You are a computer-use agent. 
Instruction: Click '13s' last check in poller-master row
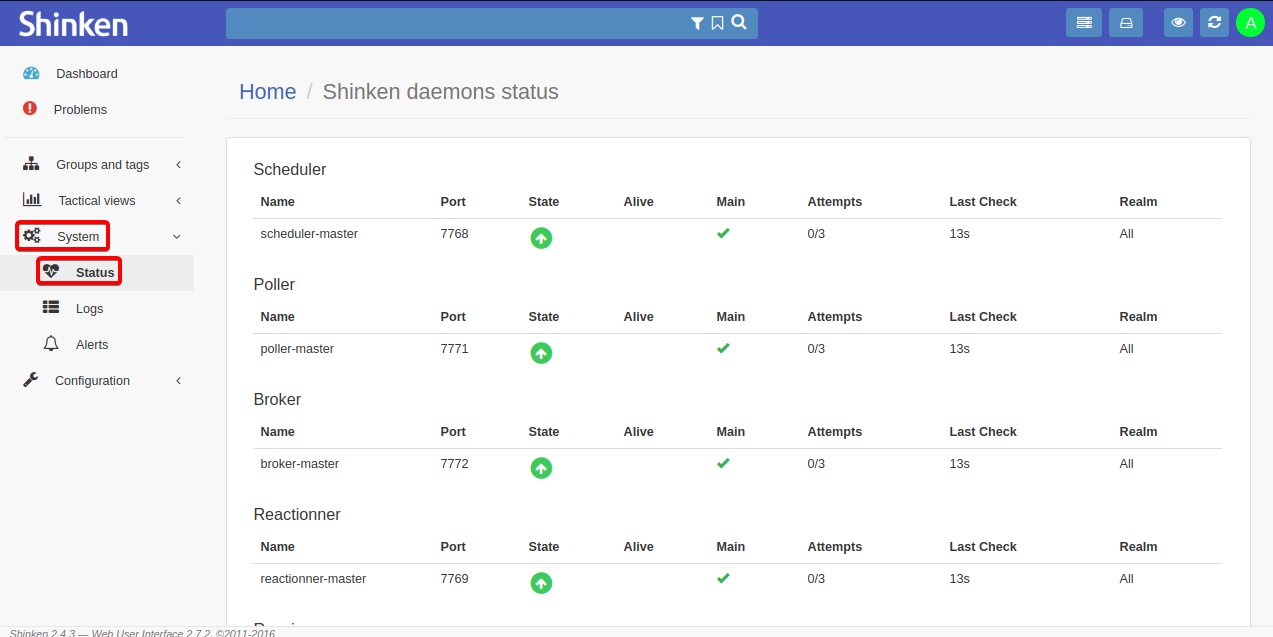tap(960, 349)
